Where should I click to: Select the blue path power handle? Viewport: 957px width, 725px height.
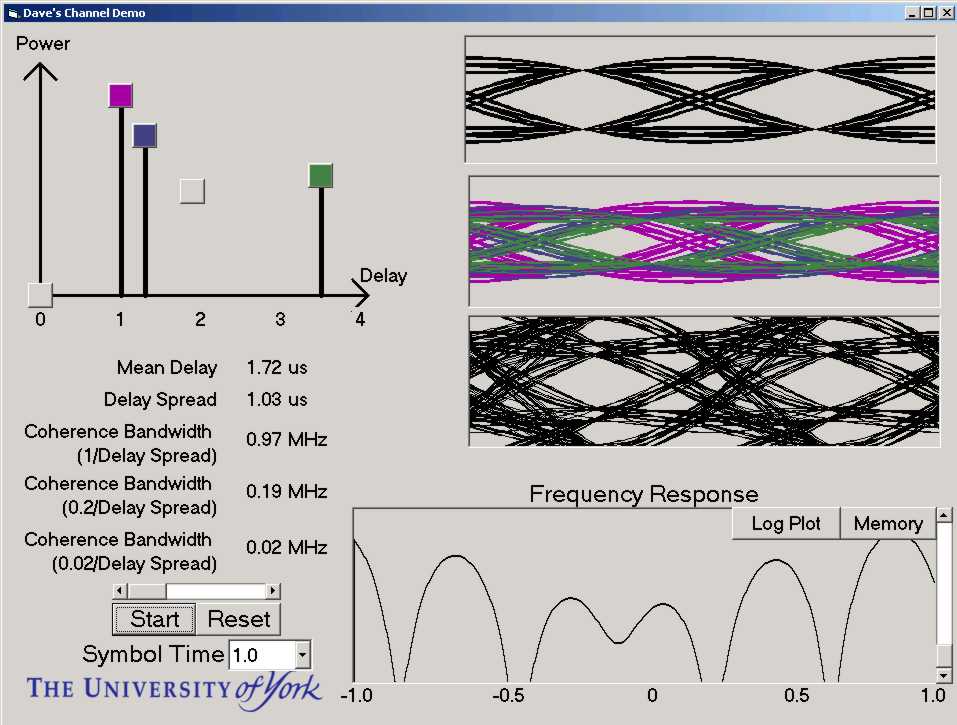pyautogui.click(x=145, y=136)
